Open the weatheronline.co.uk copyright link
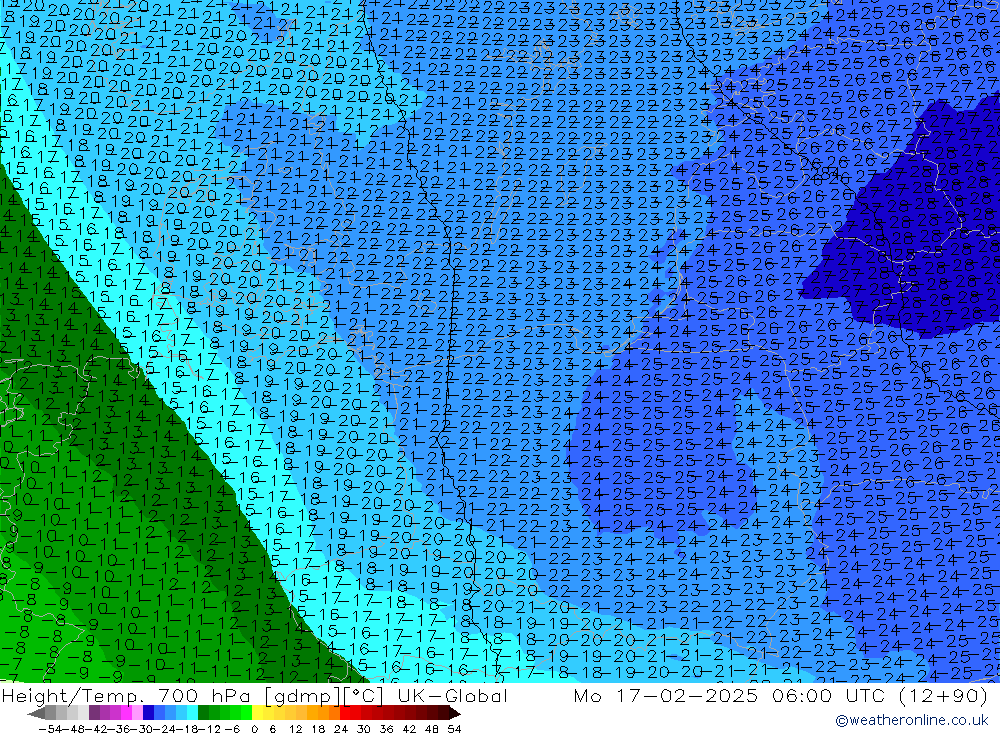The width and height of the screenshot is (1000, 733). coord(911,720)
